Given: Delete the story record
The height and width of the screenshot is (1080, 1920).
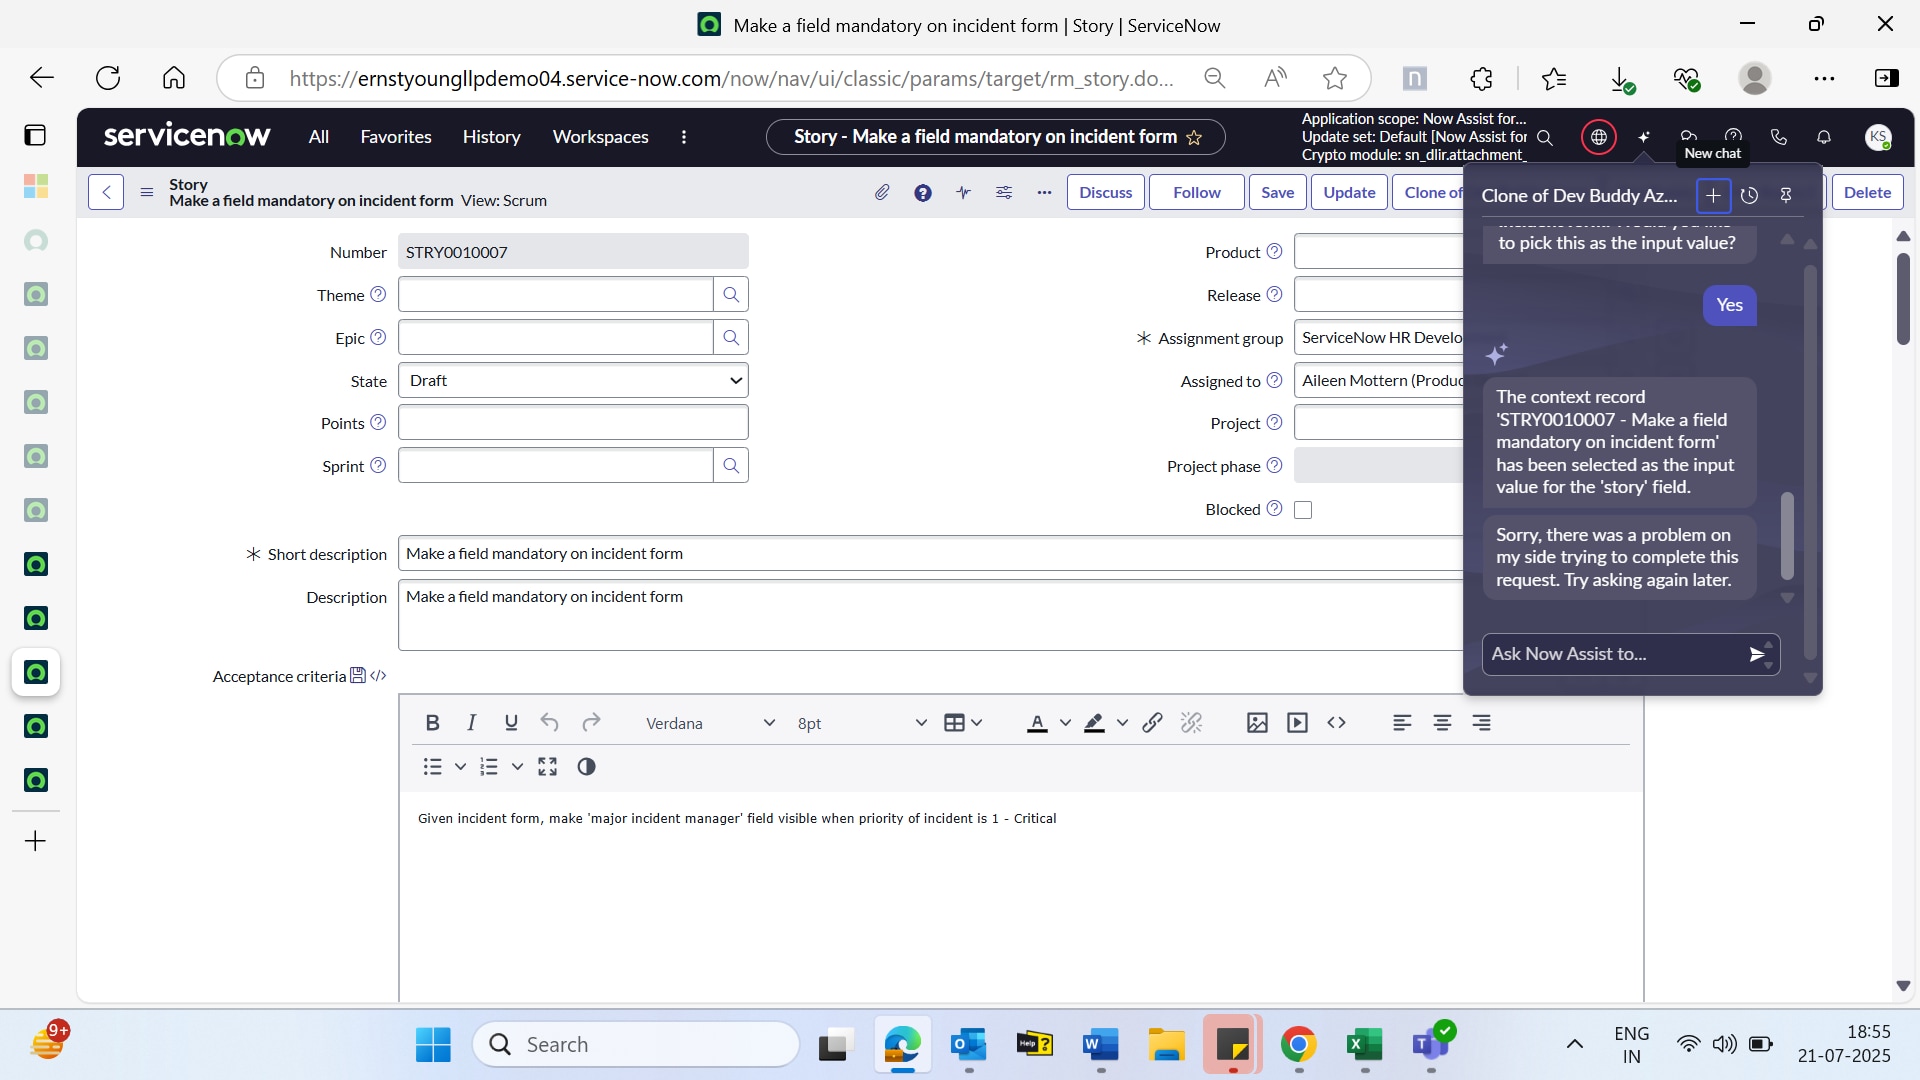Looking at the screenshot, I should [1867, 192].
